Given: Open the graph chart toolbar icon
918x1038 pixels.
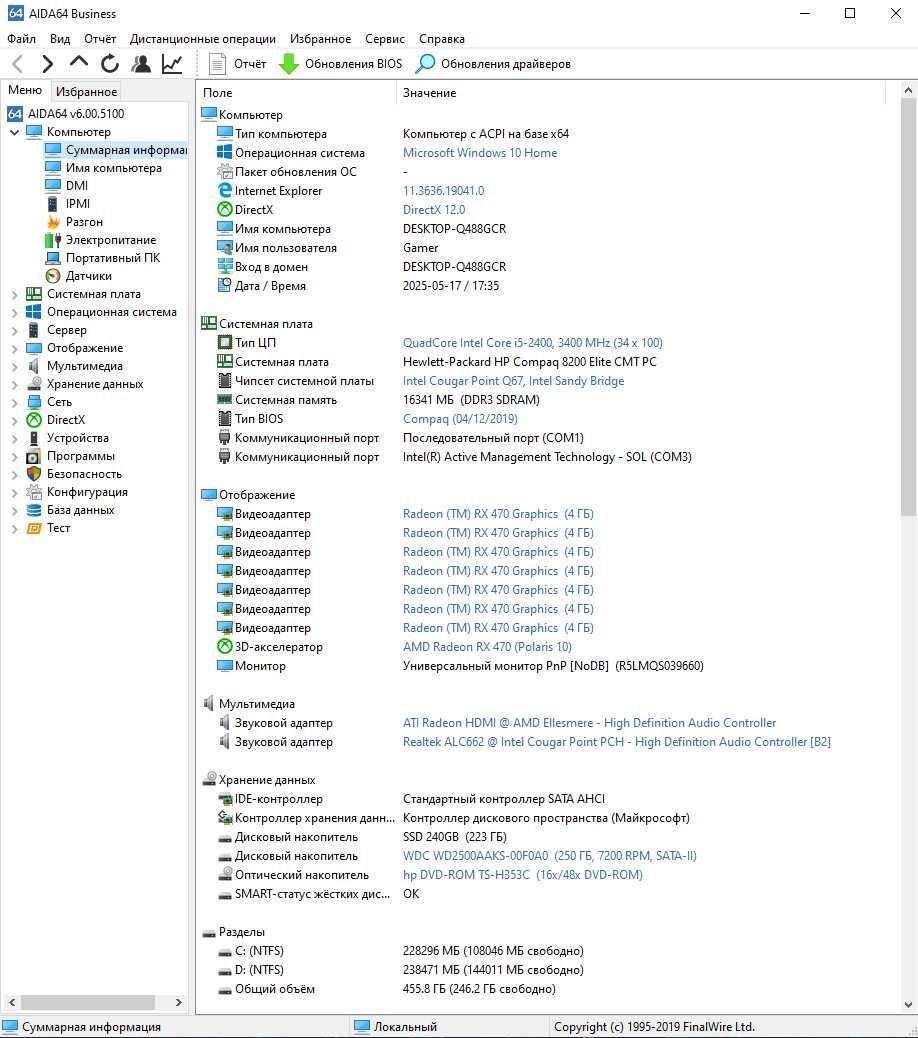Looking at the screenshot, I should pyautogui.click(x=172, y=64).
